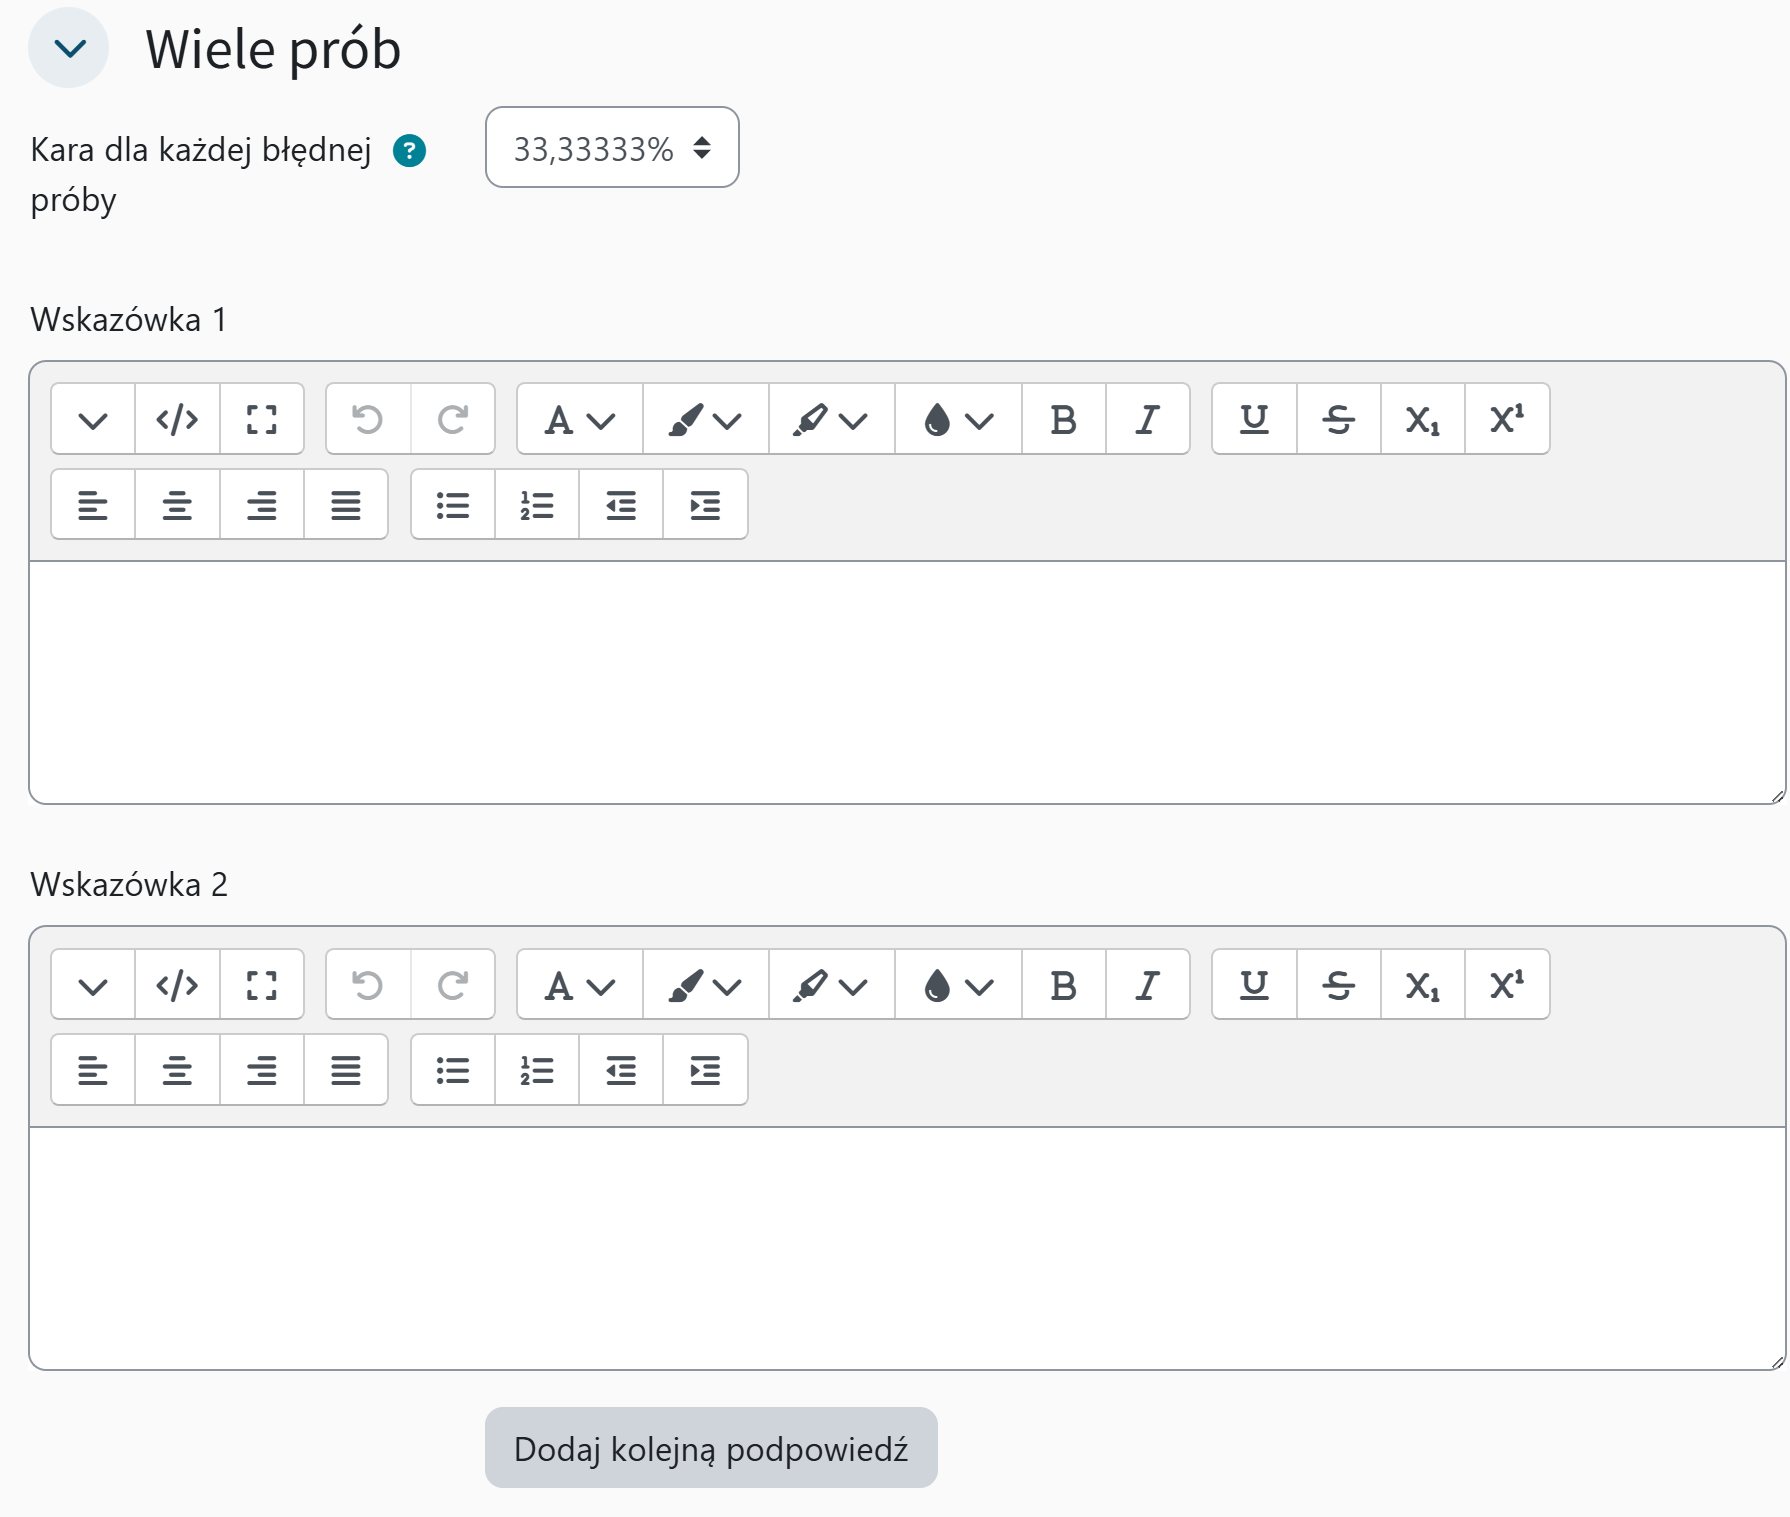Increase indent in Wskazówka 2 editor

[705, 1071]
